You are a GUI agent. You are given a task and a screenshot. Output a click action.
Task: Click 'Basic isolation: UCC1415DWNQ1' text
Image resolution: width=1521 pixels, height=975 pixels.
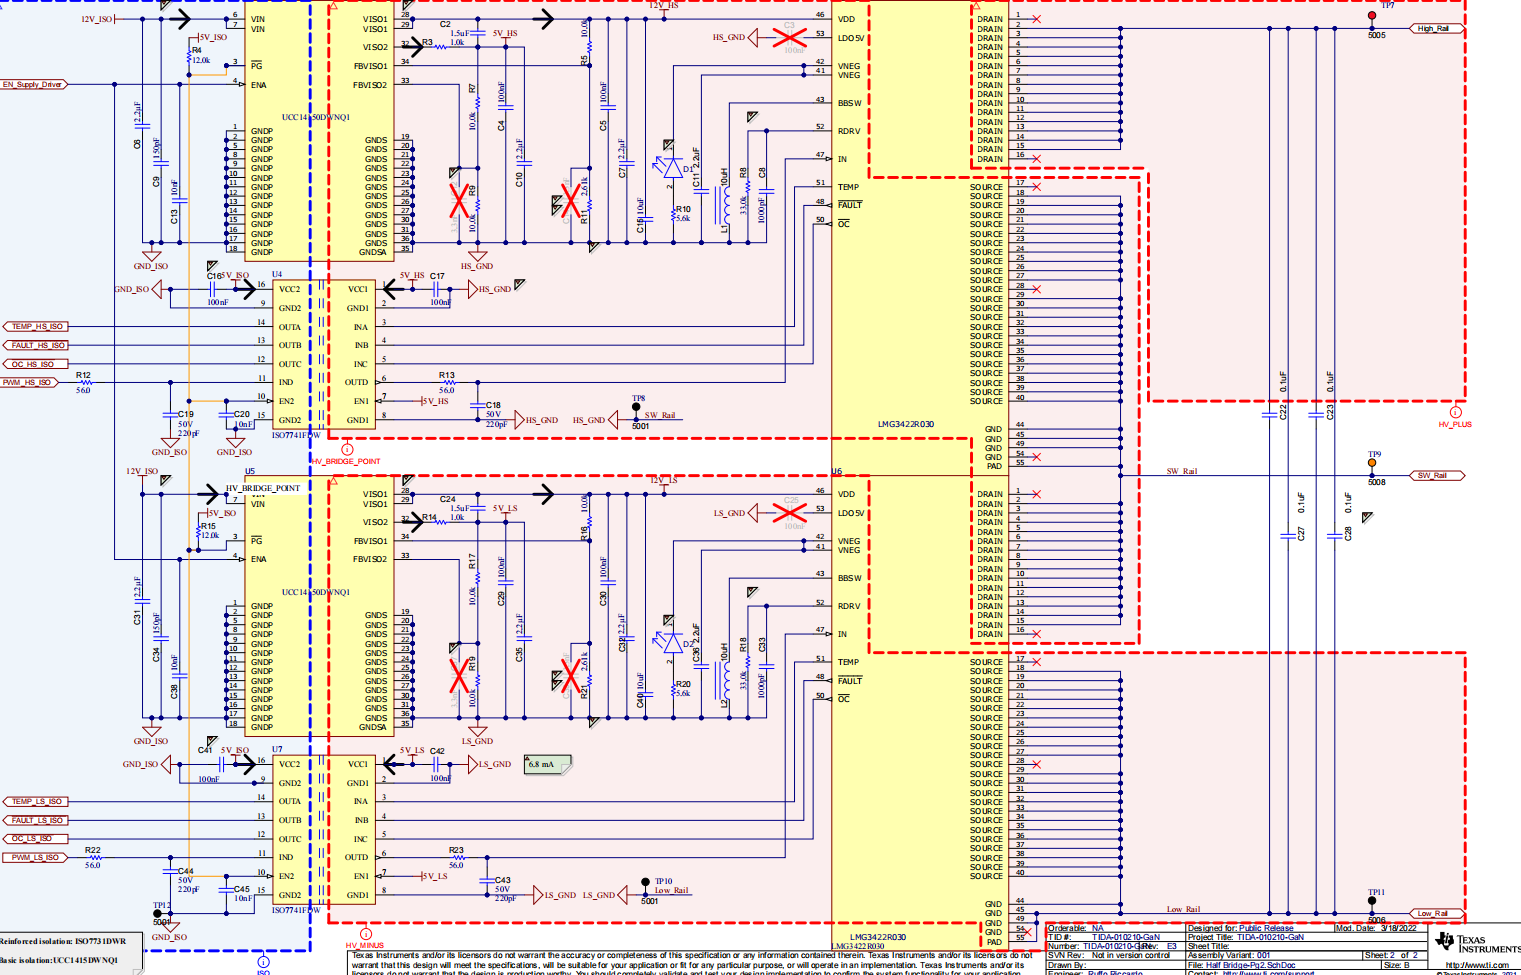pyautogui.click(x=59, y=960)
